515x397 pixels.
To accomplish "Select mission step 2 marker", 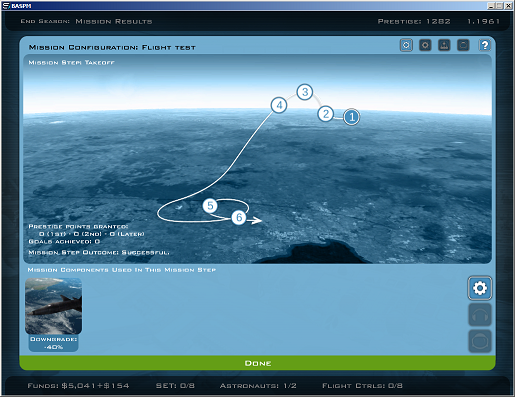I will click(x=326, y=114).
